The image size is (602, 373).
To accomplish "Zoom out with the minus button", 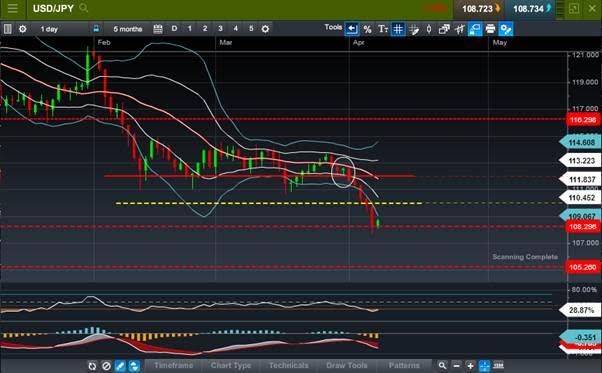I will (x=456, y=366).
